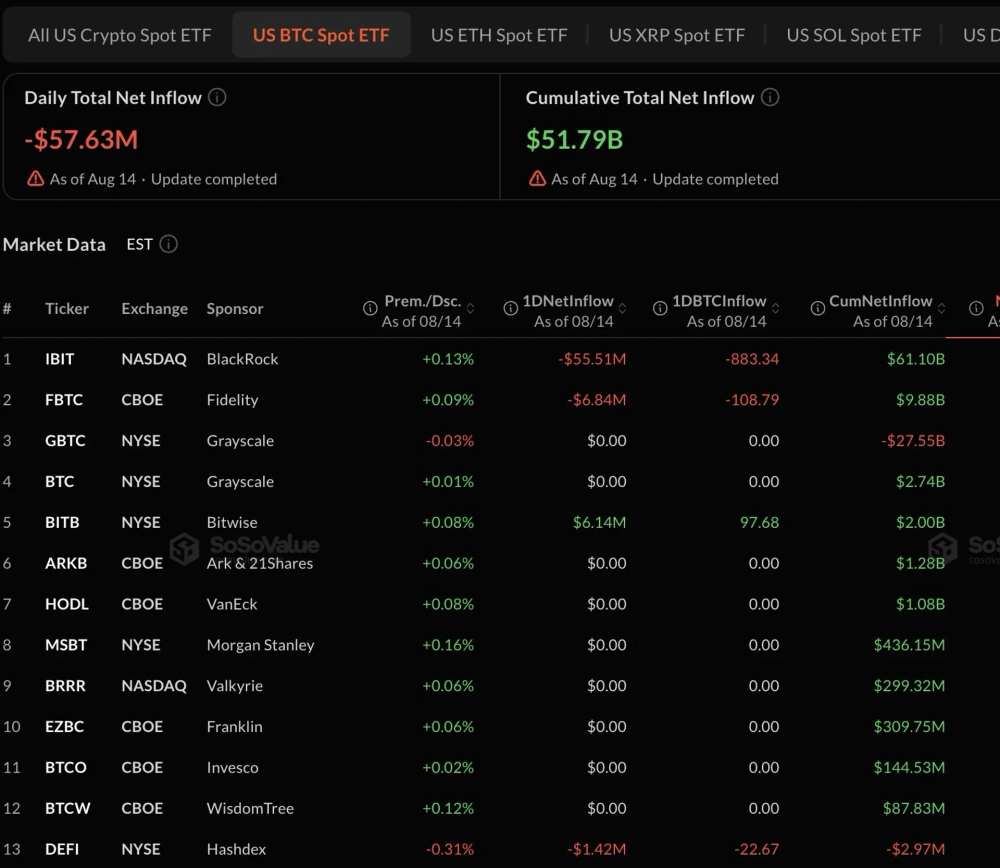Select Fidelity sponsor cell
Screen dimensions: 1000x868
[x=232, y=400]
